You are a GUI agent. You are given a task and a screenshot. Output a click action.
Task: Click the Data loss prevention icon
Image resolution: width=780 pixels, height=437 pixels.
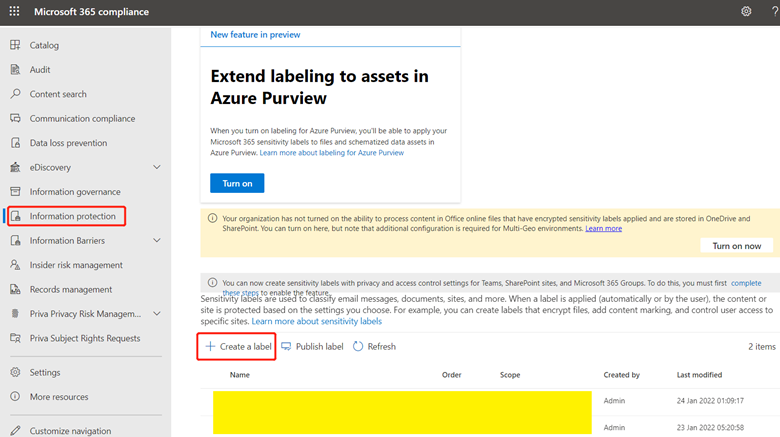click(15, 142)
